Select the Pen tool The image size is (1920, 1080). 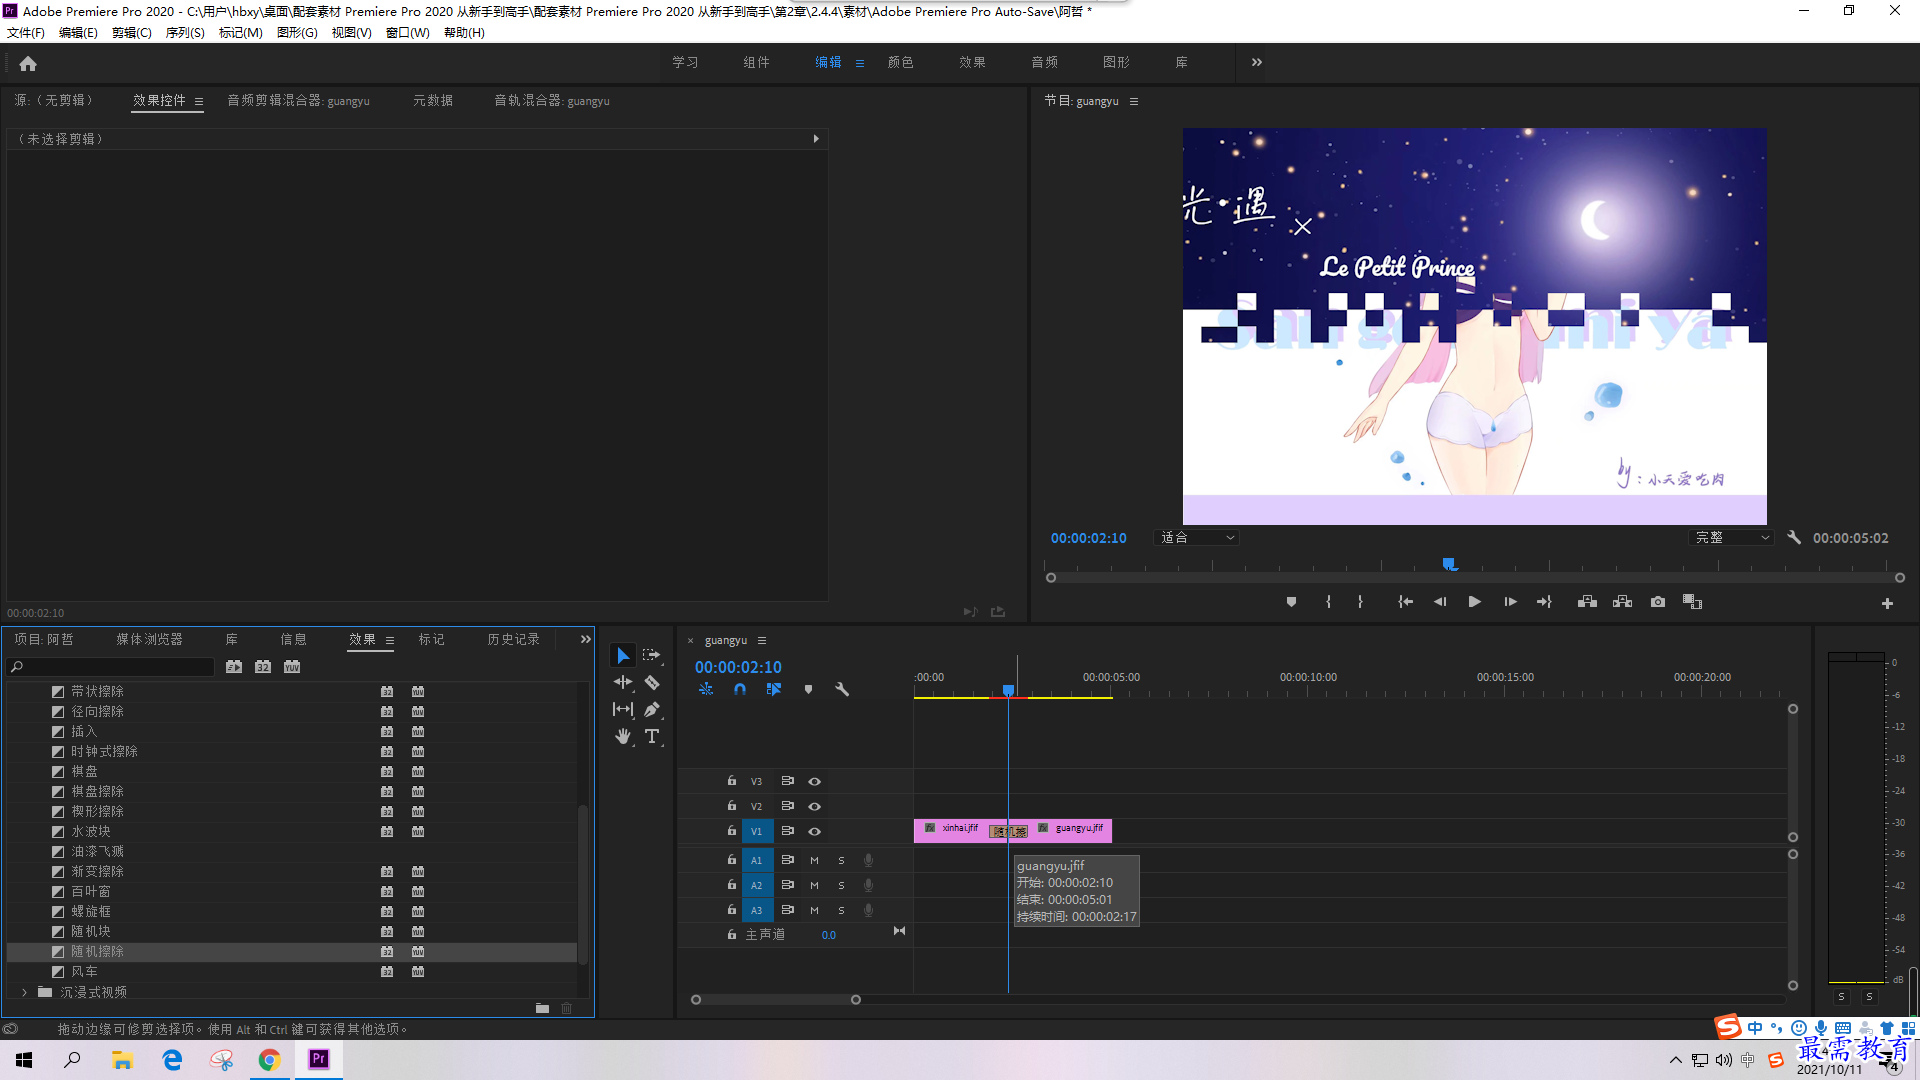[652, 709]
